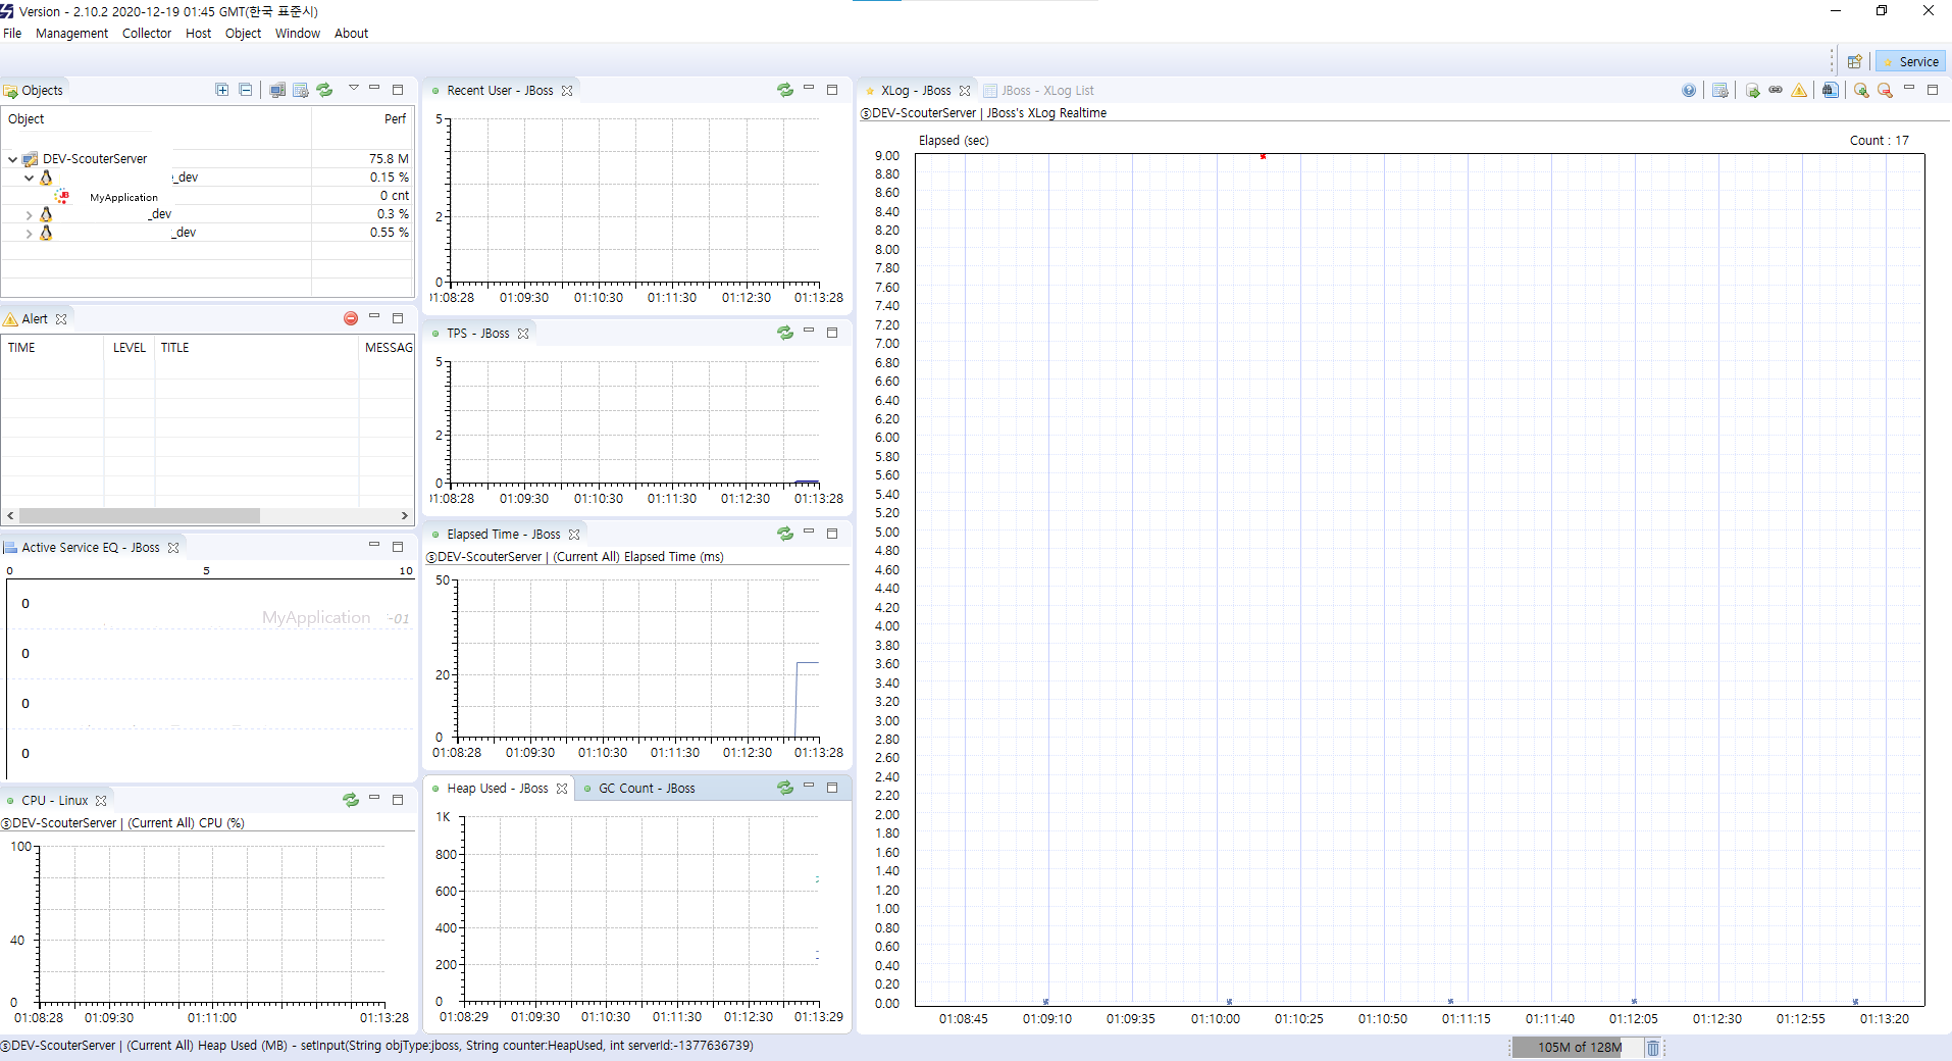The image size is (1952, 1061).
Task: Switch to the JBoss - XLog List tab
Action: coord(1039,90)
